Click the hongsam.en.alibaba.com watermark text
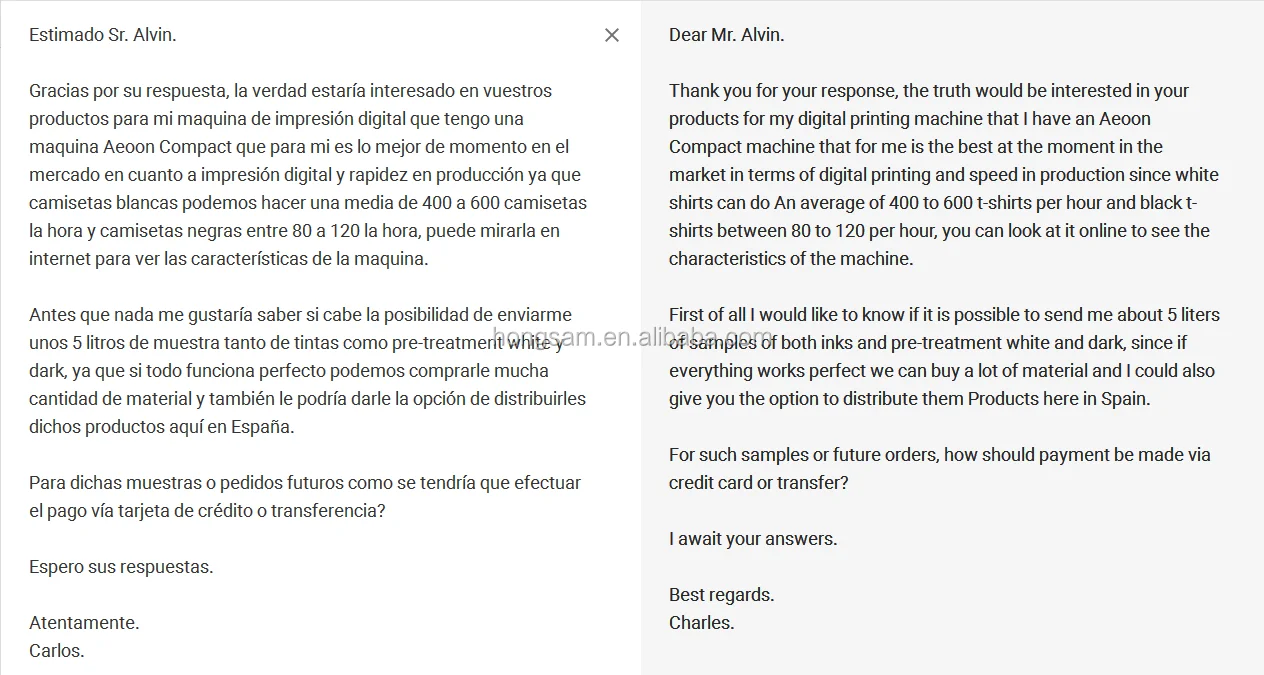1264x675 pixels. tap(632, 337)
